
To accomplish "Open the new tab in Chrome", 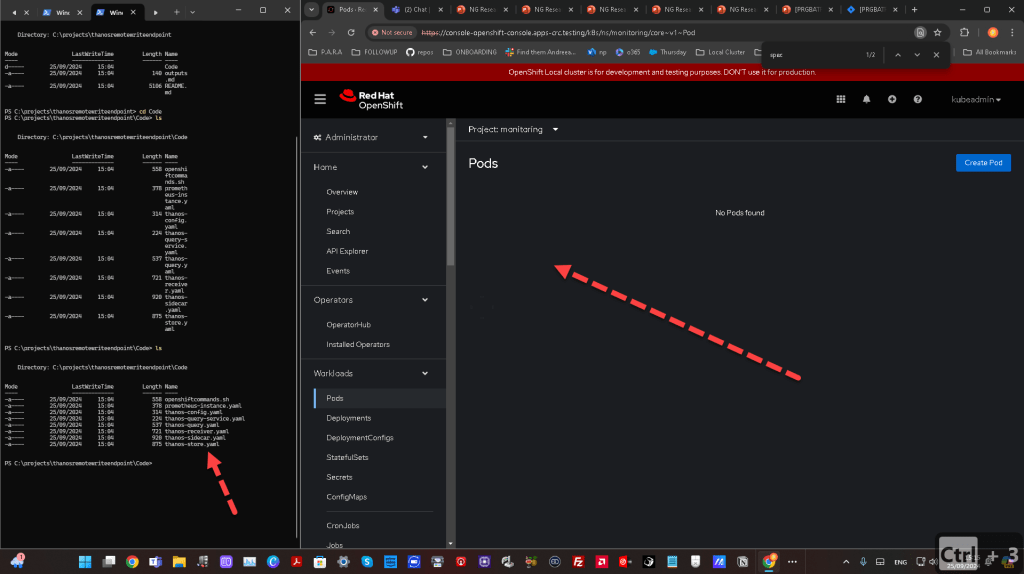I will point(914,10).
